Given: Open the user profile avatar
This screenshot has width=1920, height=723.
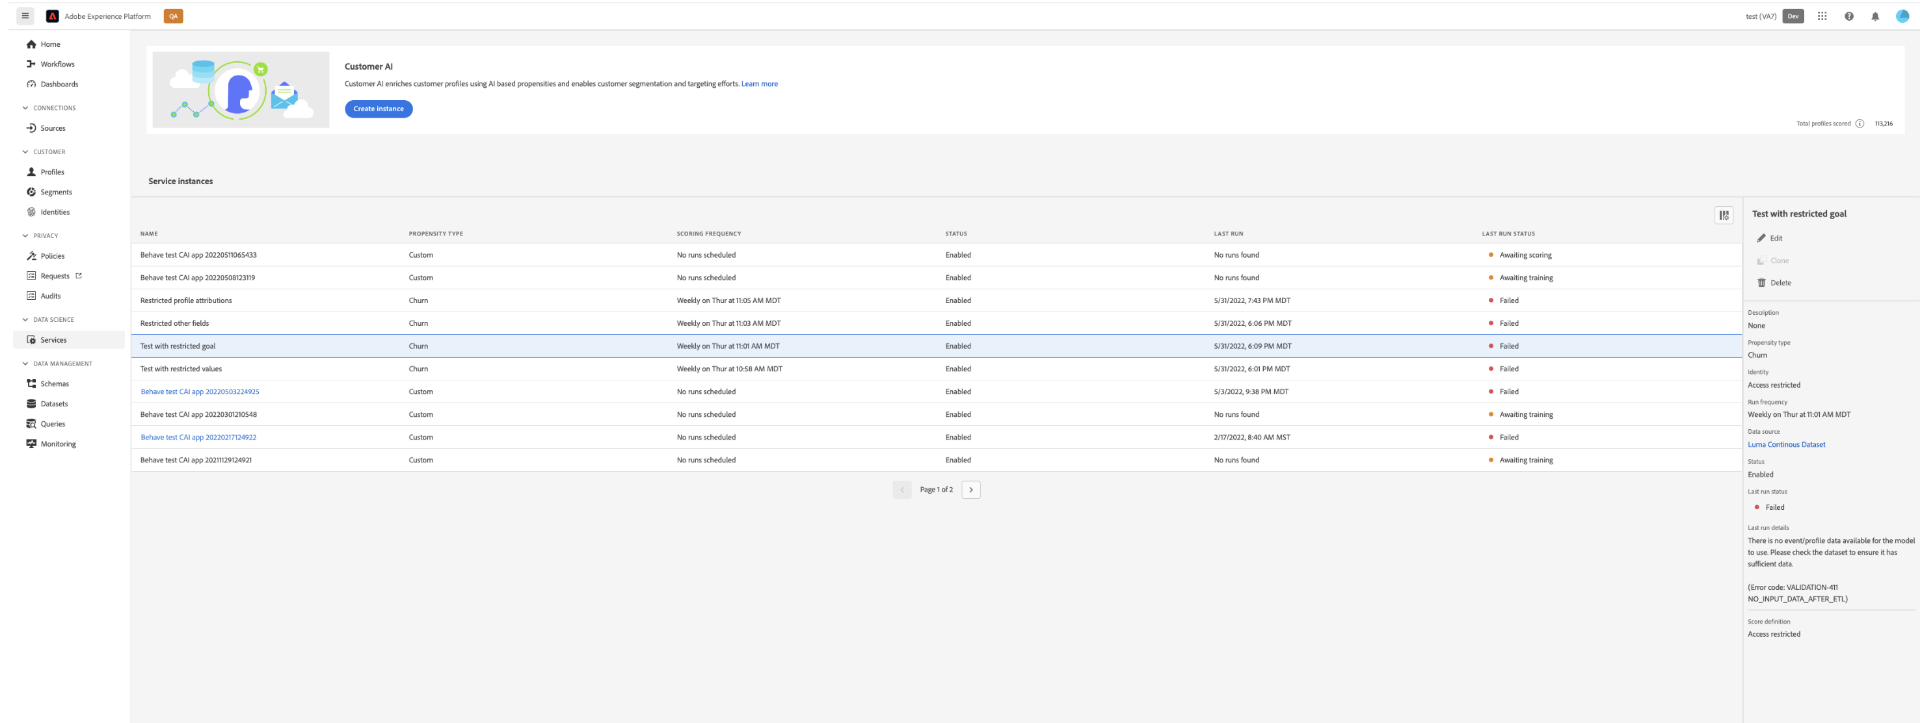Looking at the screenshot, I should 1902,16.
